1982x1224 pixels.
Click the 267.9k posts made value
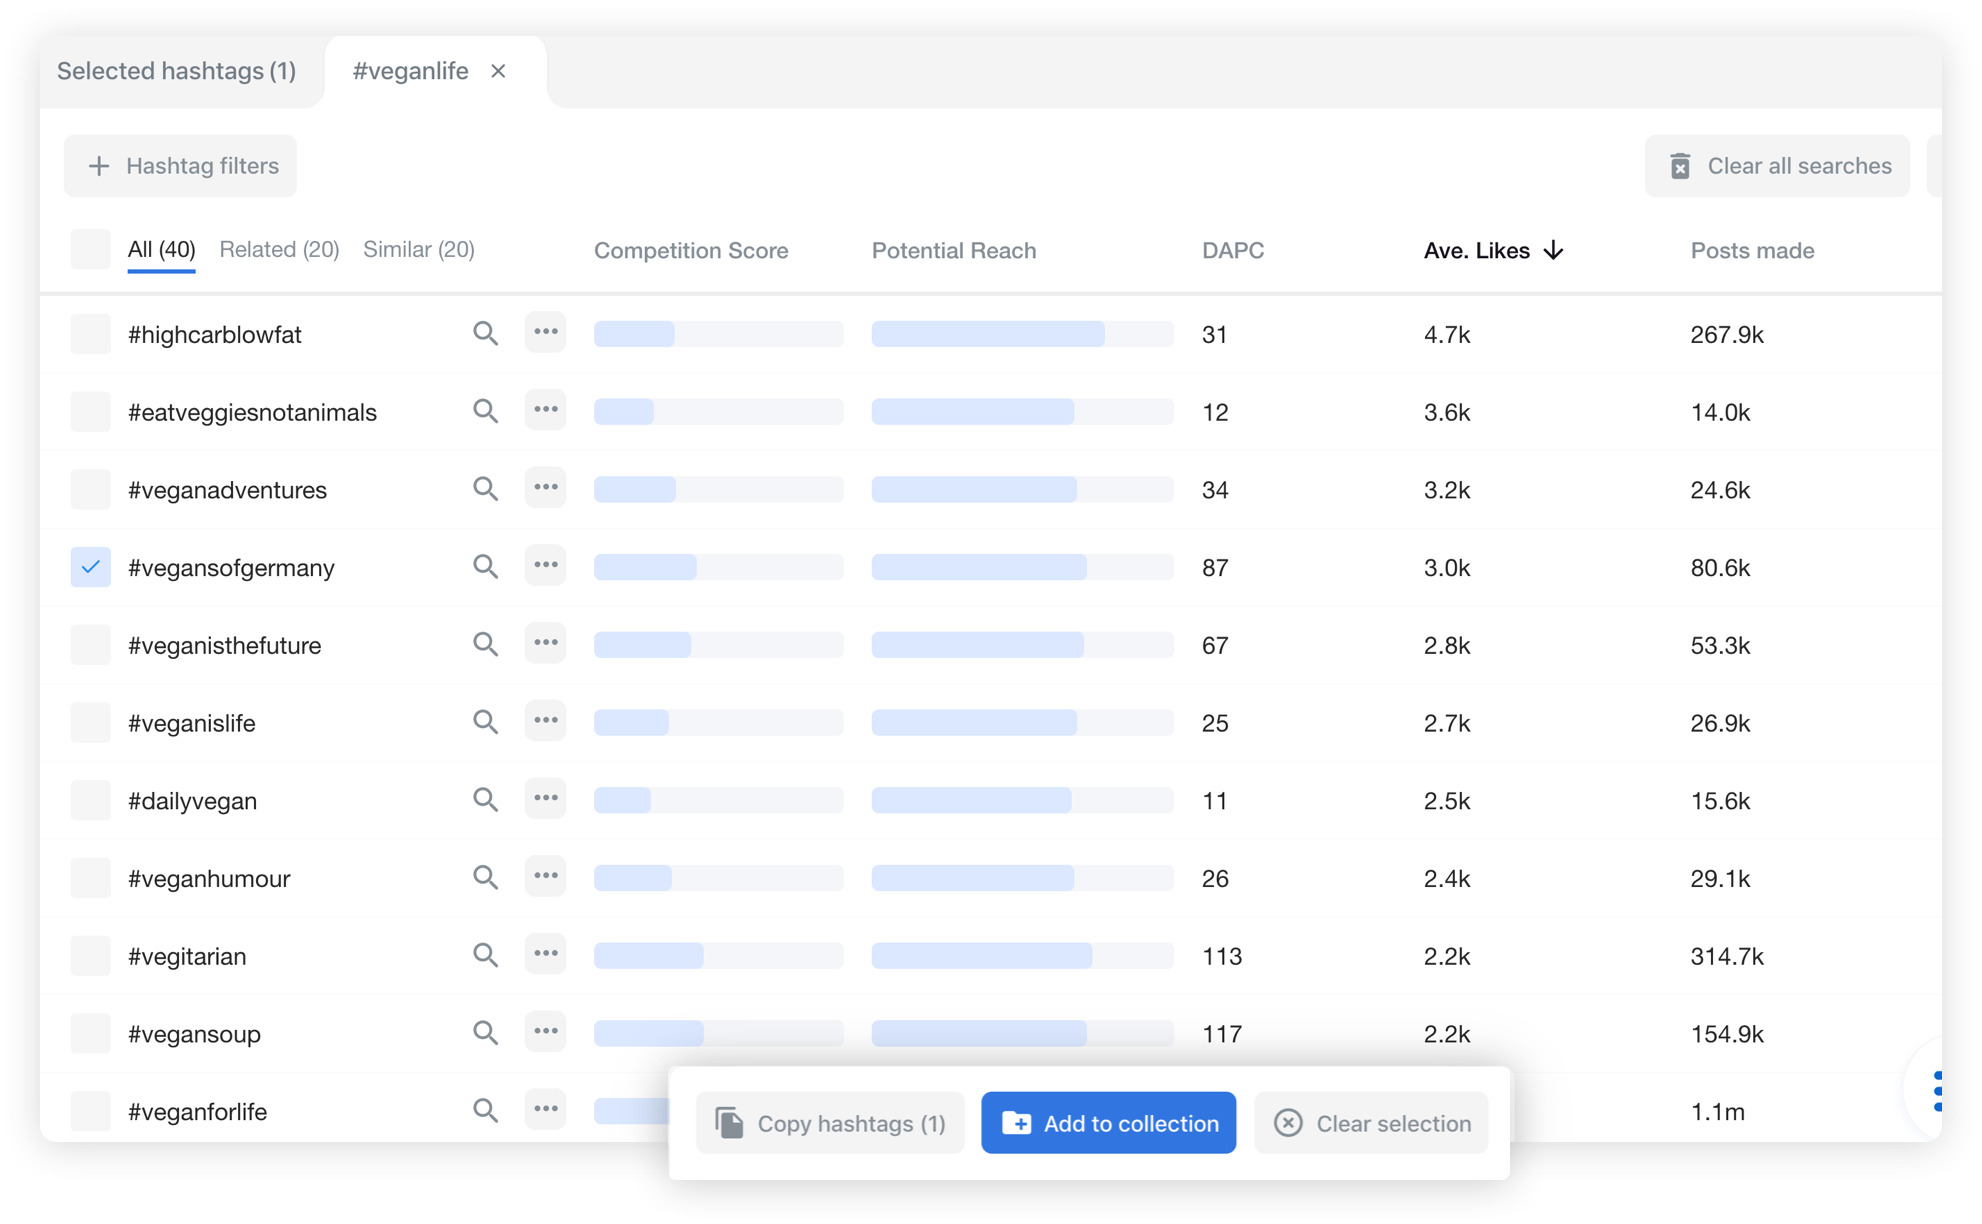click(1727, 335)
